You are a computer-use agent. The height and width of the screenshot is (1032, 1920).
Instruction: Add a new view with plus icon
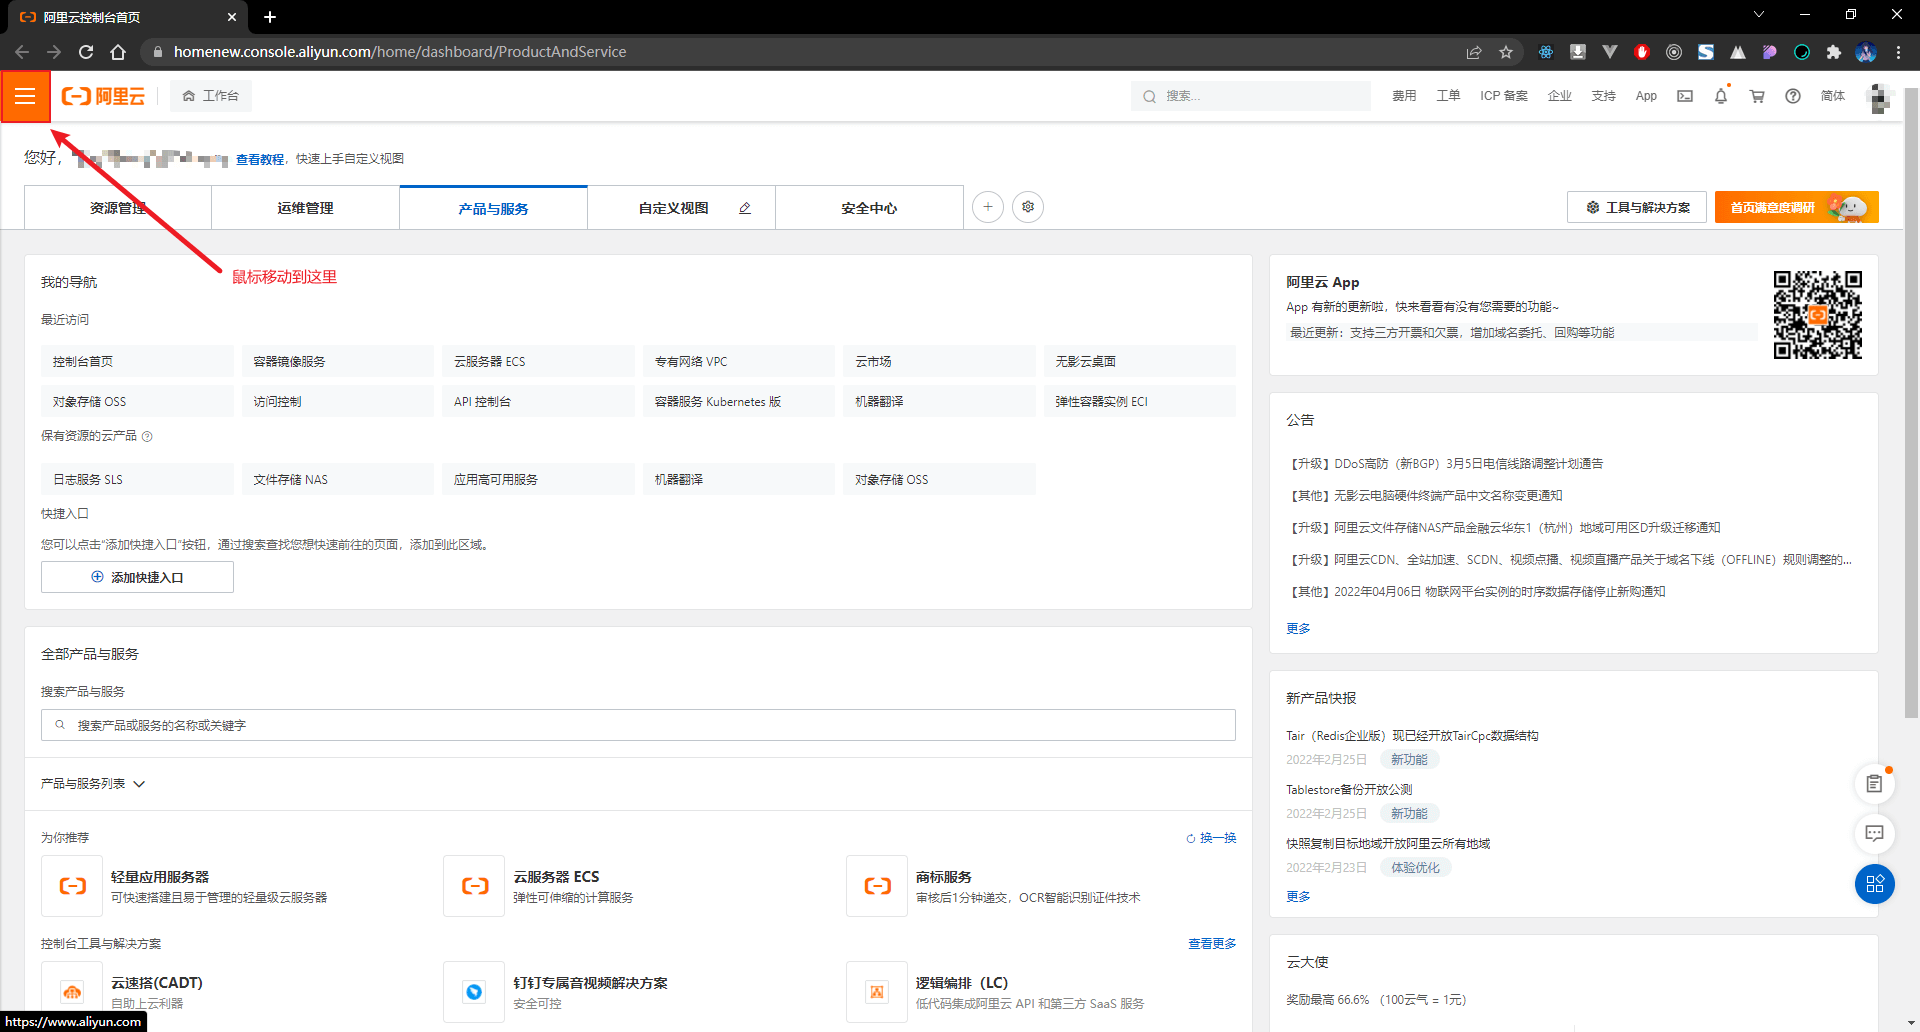coord(988,207)
